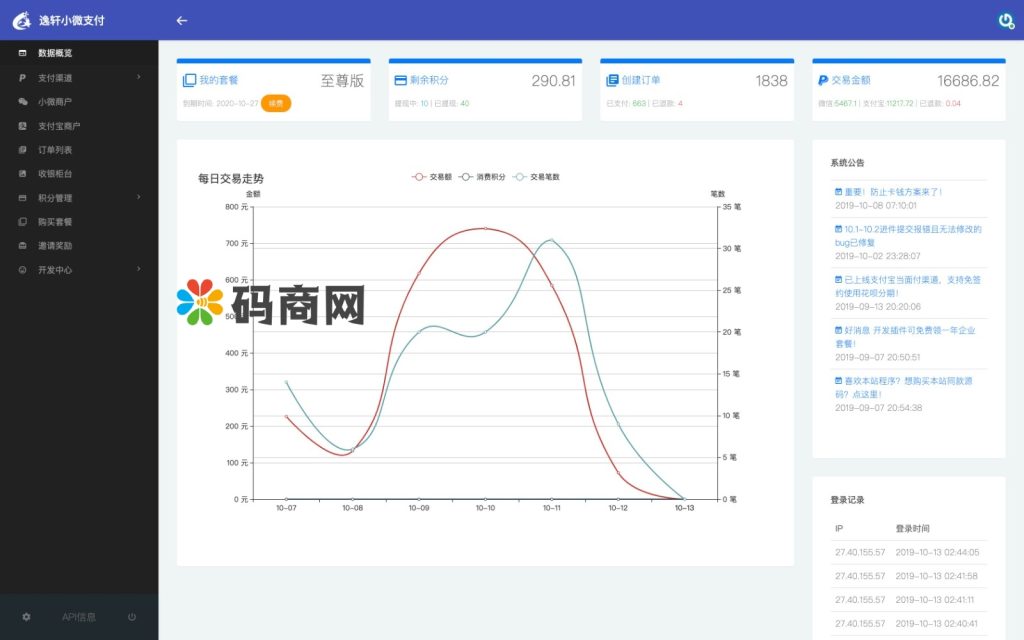The height and width of the screenshot is (640, 1024).
Task: Click login record time 2019-10-13 02:41:58
Action: coord(936,576)
